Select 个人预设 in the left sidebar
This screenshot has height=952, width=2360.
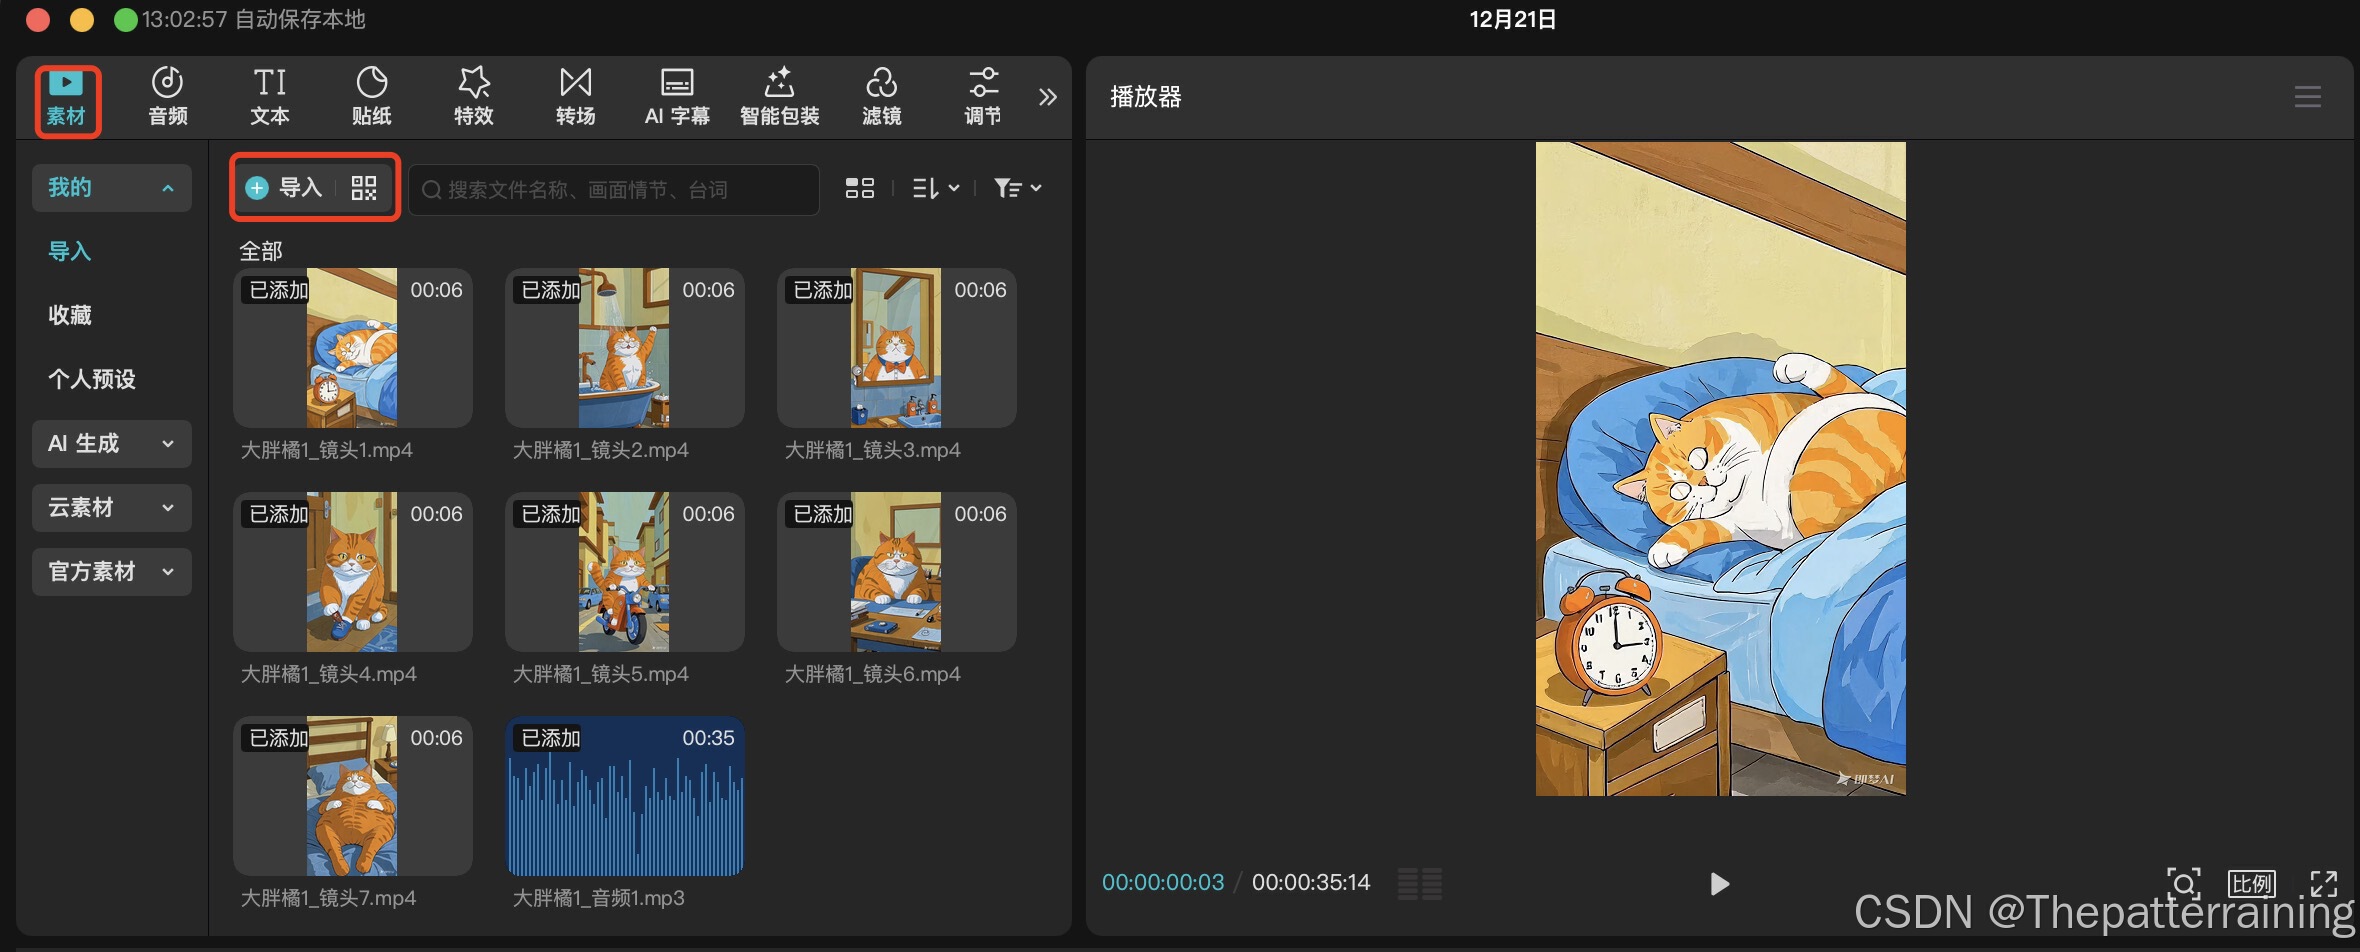click(92, 379)
